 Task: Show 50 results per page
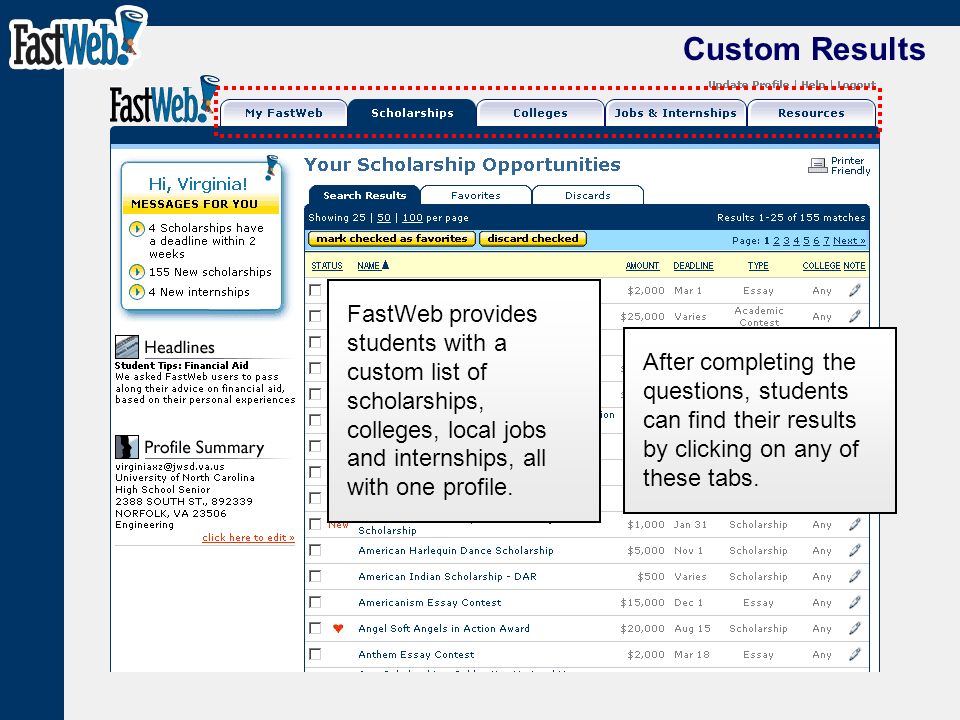point(384,218)
